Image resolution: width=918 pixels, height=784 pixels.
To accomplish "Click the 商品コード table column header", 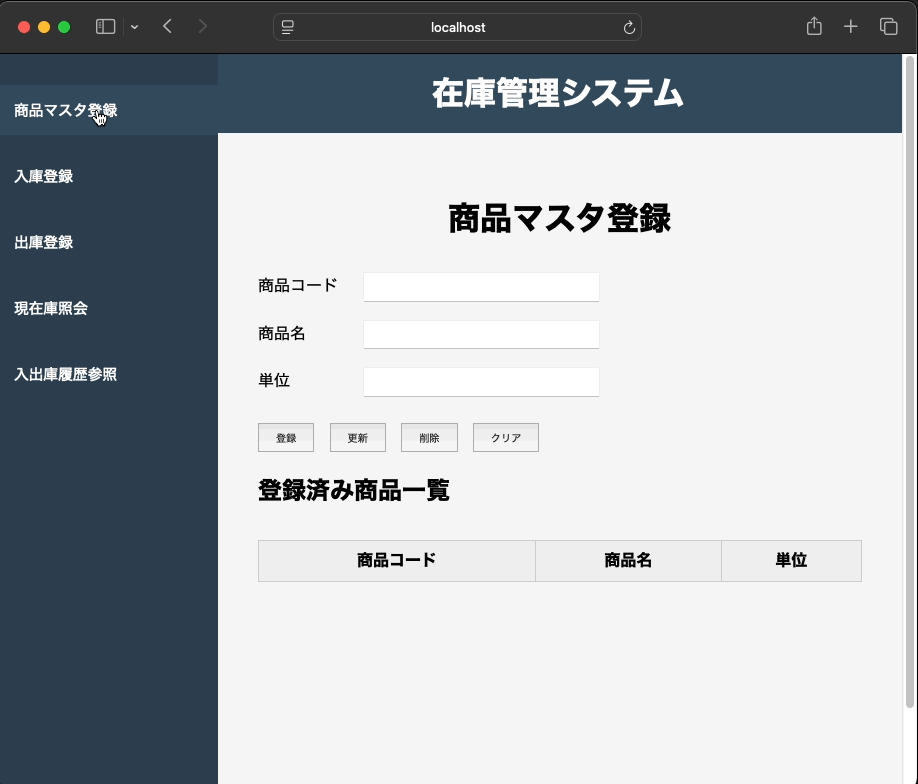I will (396, 560).
